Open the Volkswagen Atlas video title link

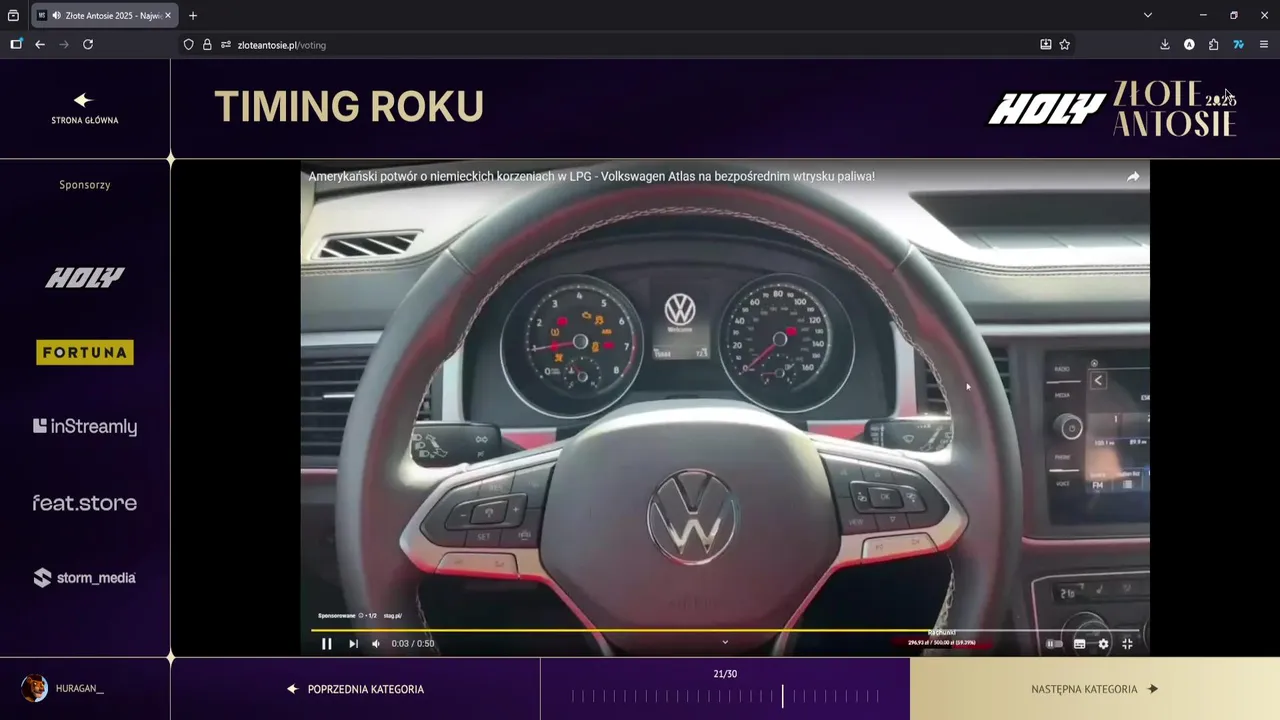click(592, 176)
